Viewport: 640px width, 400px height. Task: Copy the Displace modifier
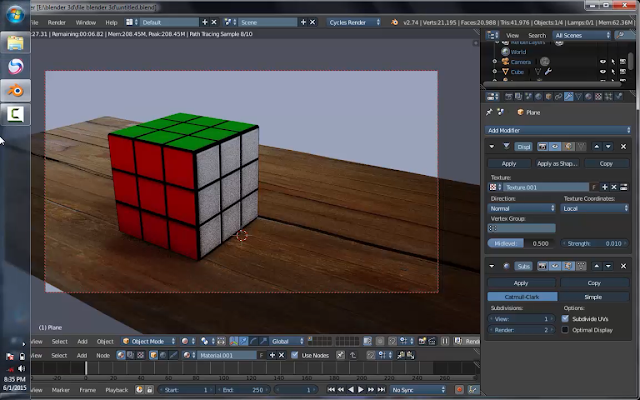pyautogui.click(x=606, y=164)
